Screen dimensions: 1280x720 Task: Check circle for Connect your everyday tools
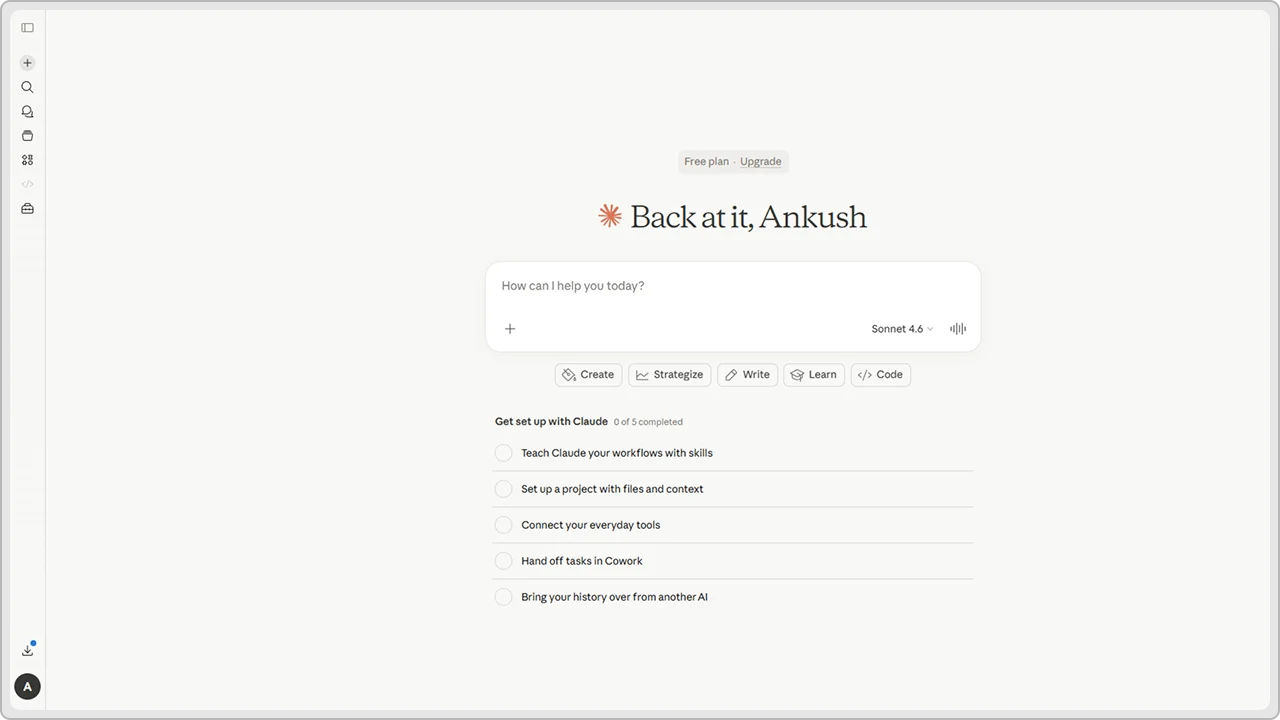click(x=503, y=525)
